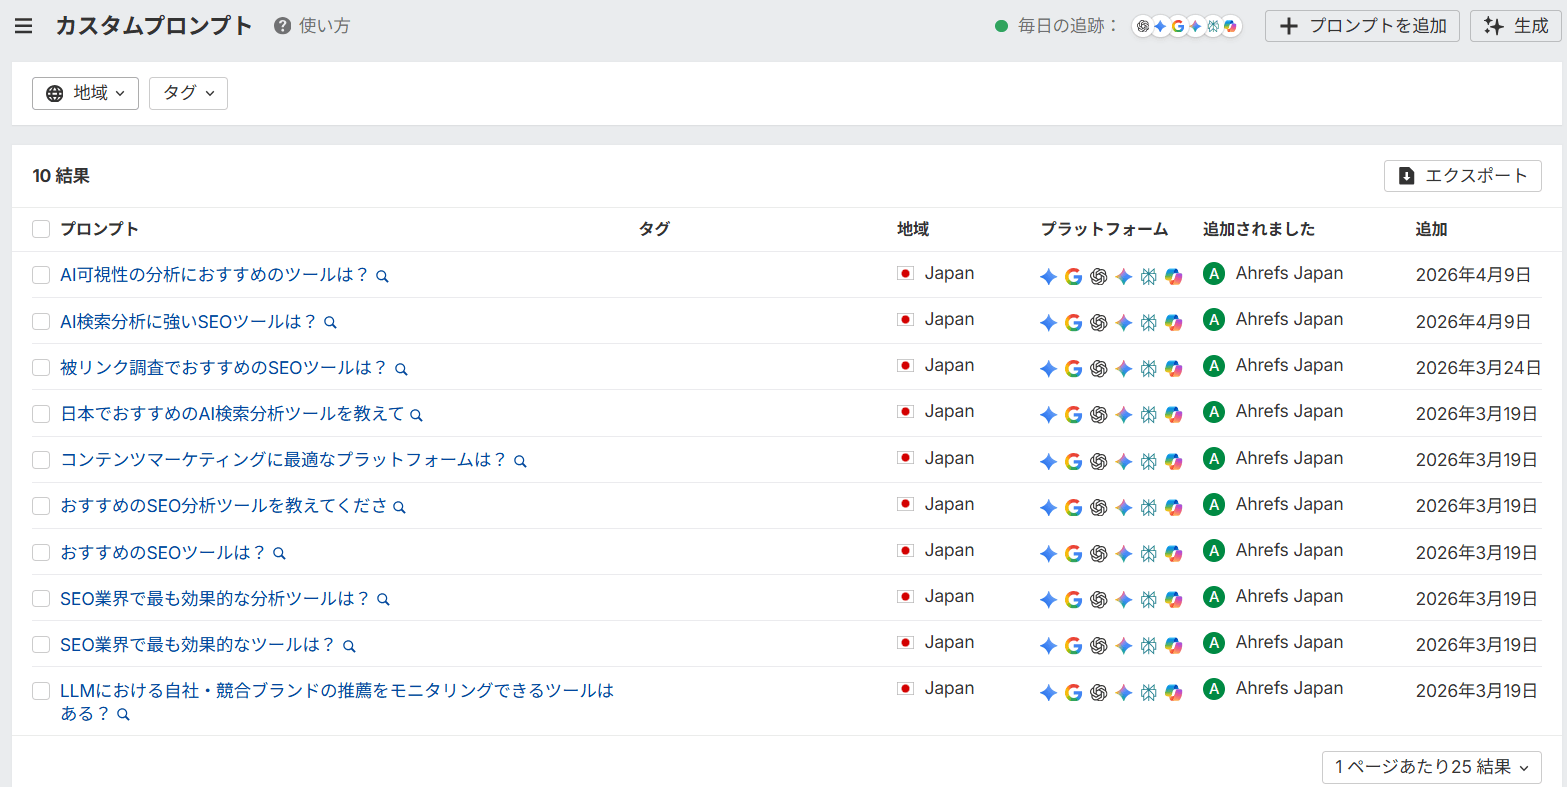This screenshot has width=1567, height=787.
Task: Click magnifier icon after AI検索分析に強いSEOツール prompt
Action: pos(330,323)
